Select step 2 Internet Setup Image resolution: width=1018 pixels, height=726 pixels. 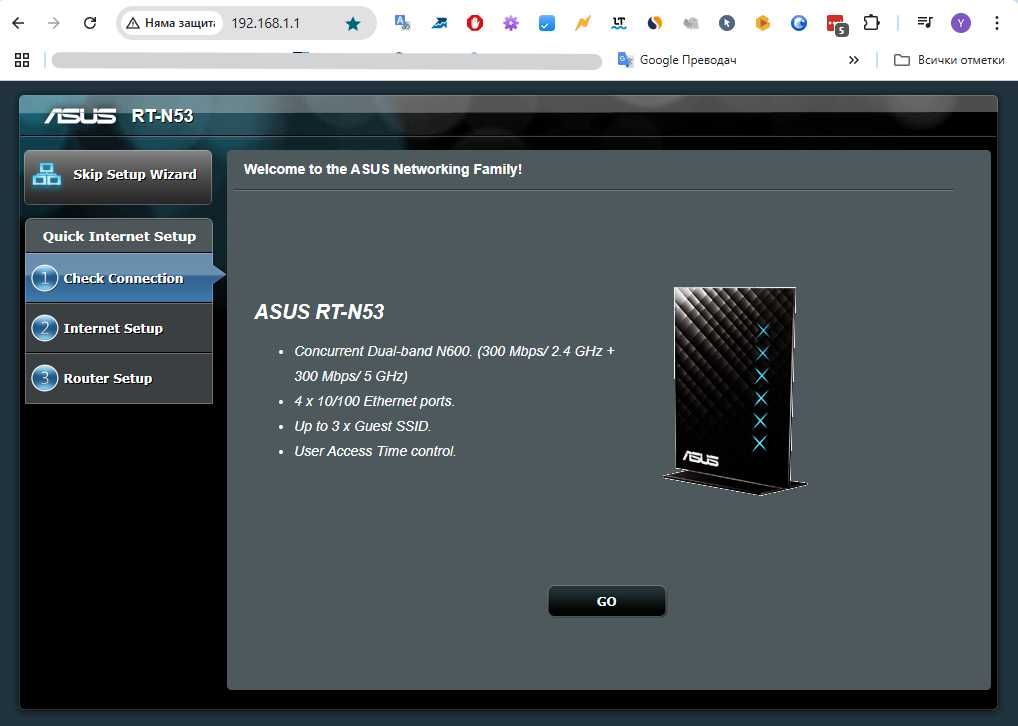119,328
